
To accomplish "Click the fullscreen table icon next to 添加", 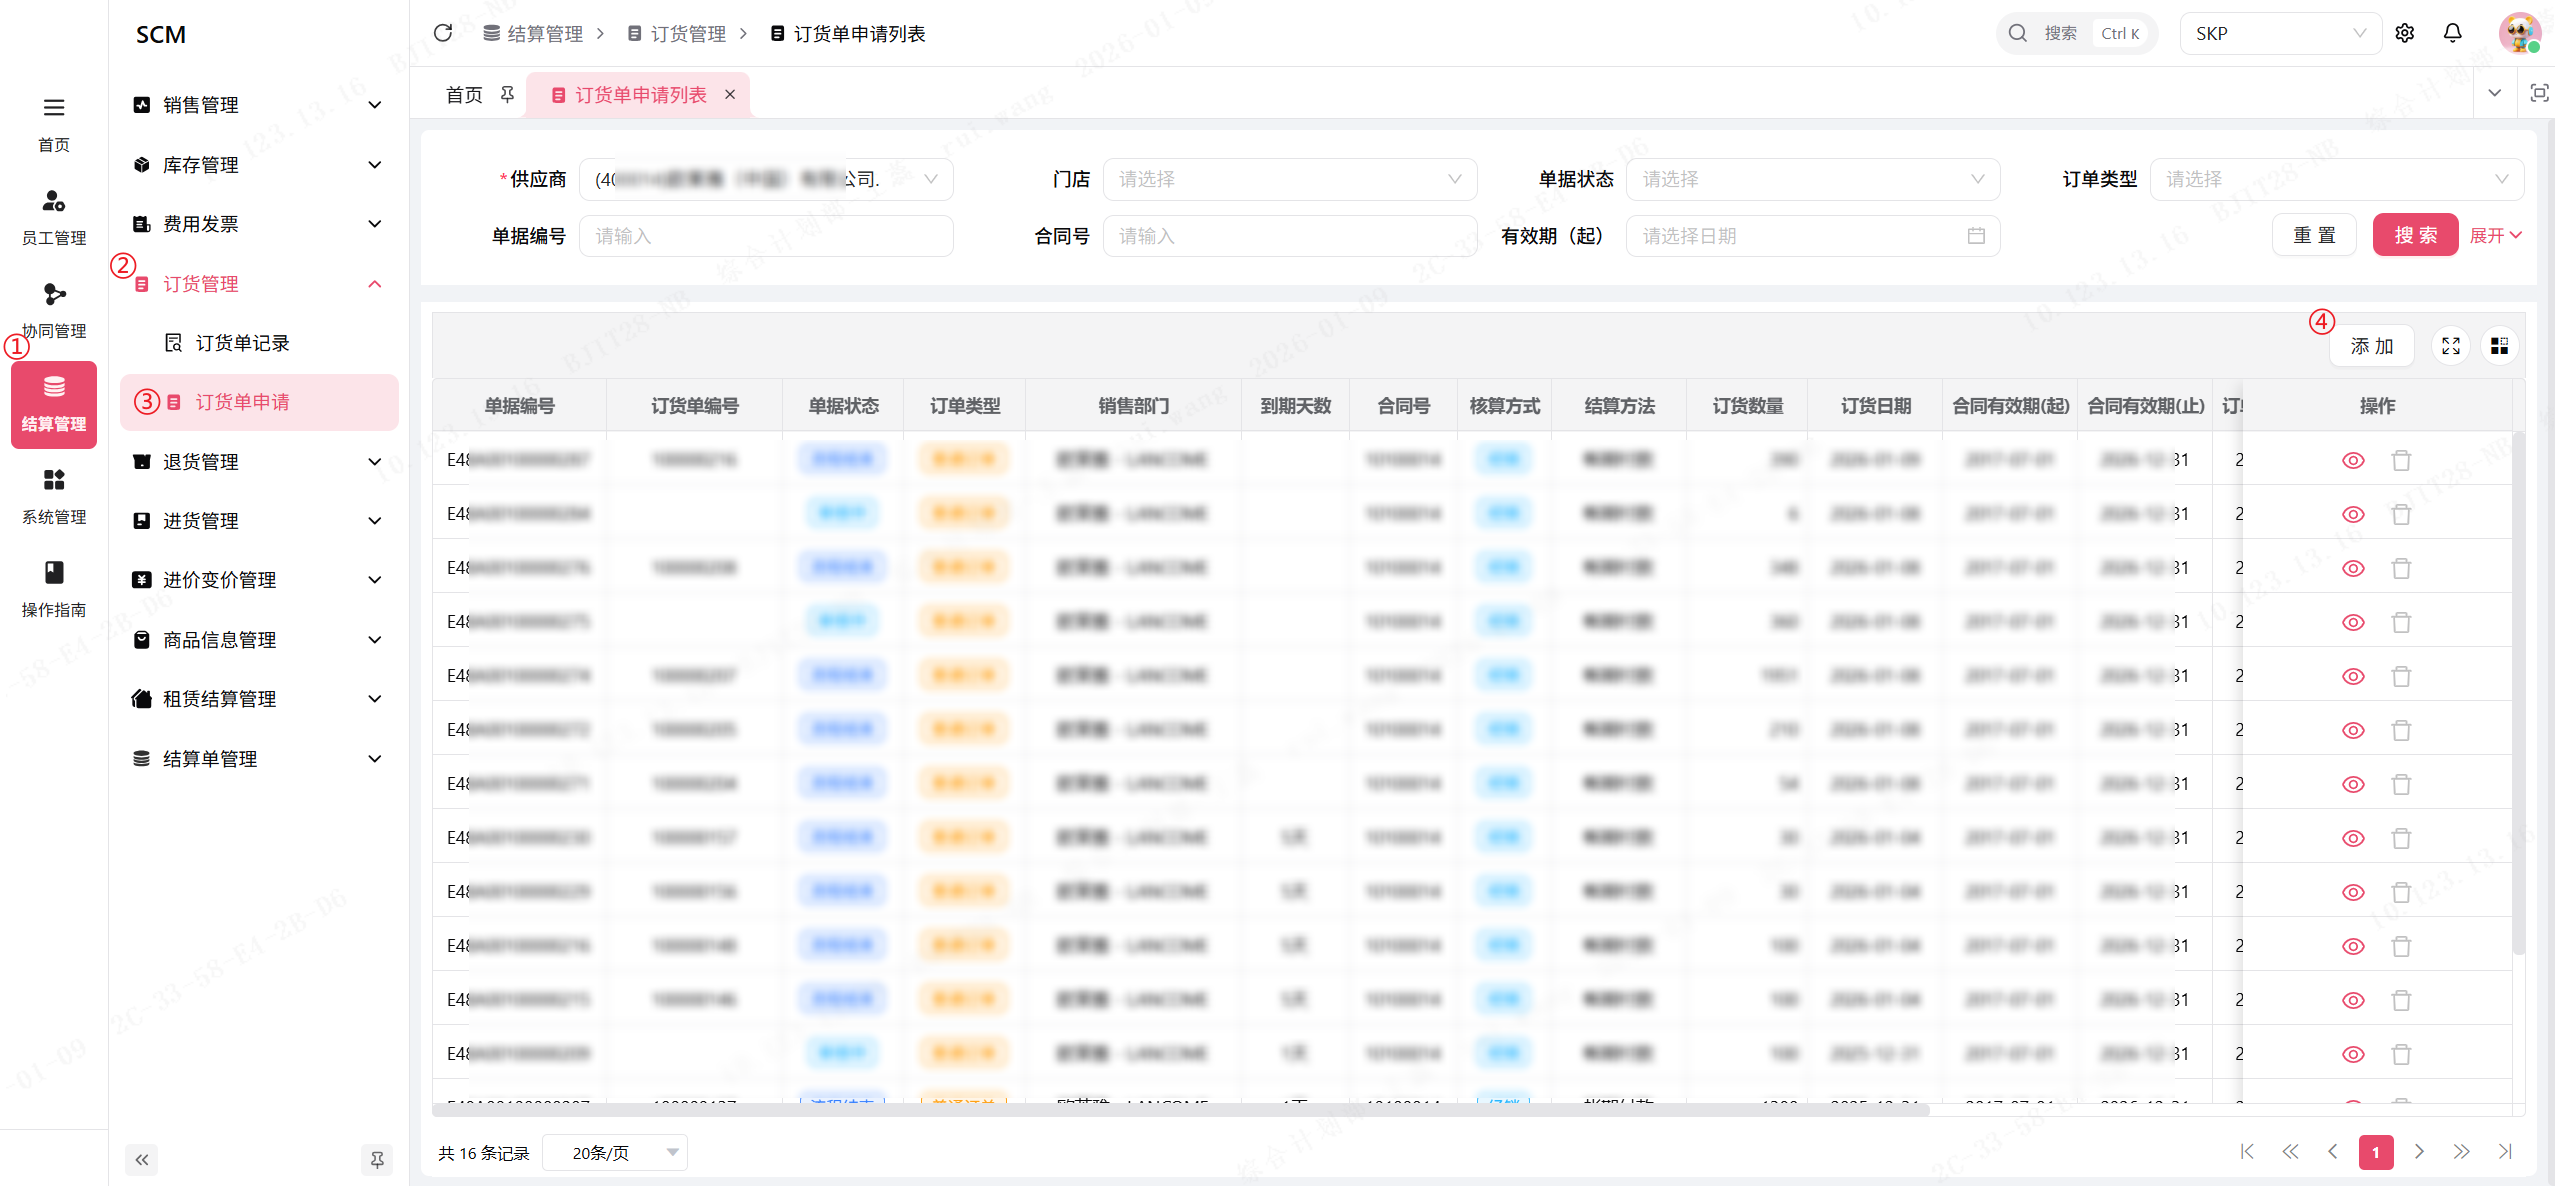I will pos(2450,346).
